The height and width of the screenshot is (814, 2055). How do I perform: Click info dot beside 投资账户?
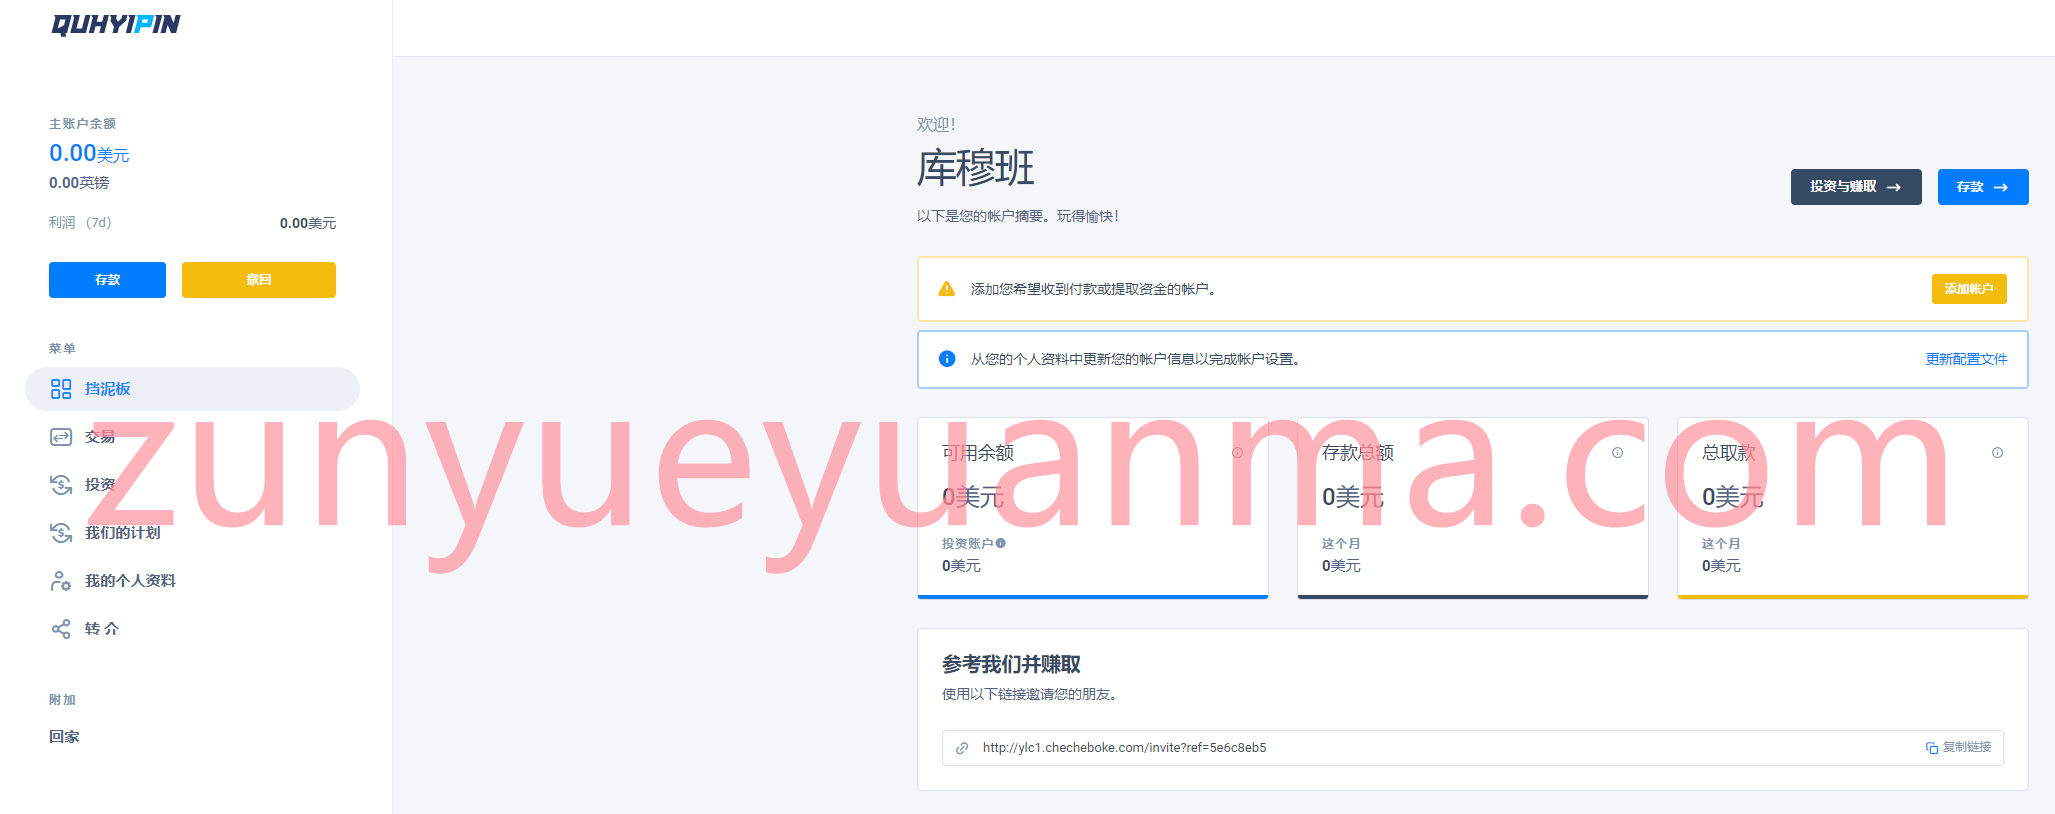(1001, 543)
